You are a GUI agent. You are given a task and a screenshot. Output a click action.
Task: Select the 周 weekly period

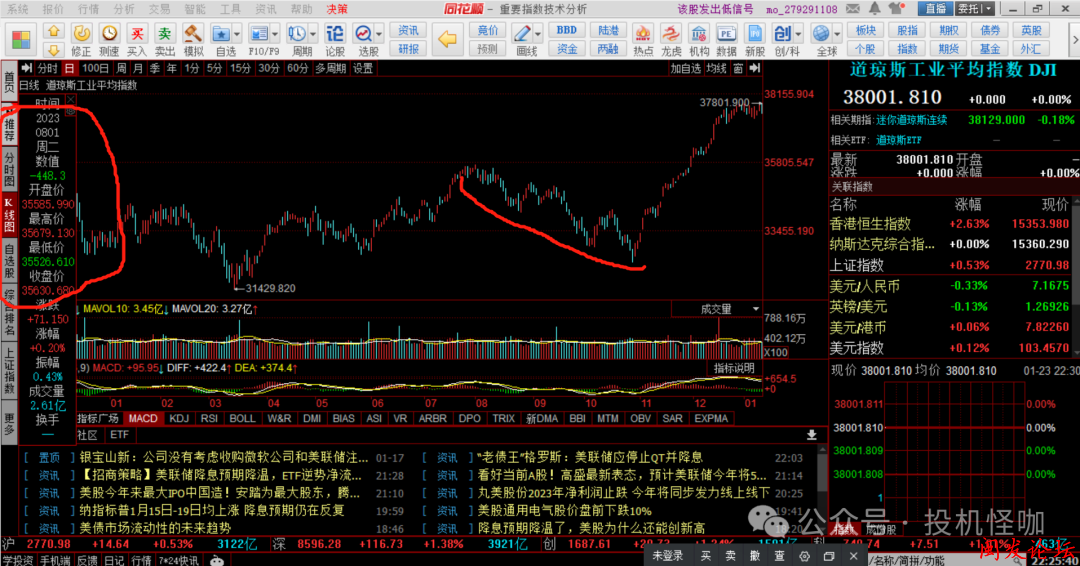tap(121, 68)
